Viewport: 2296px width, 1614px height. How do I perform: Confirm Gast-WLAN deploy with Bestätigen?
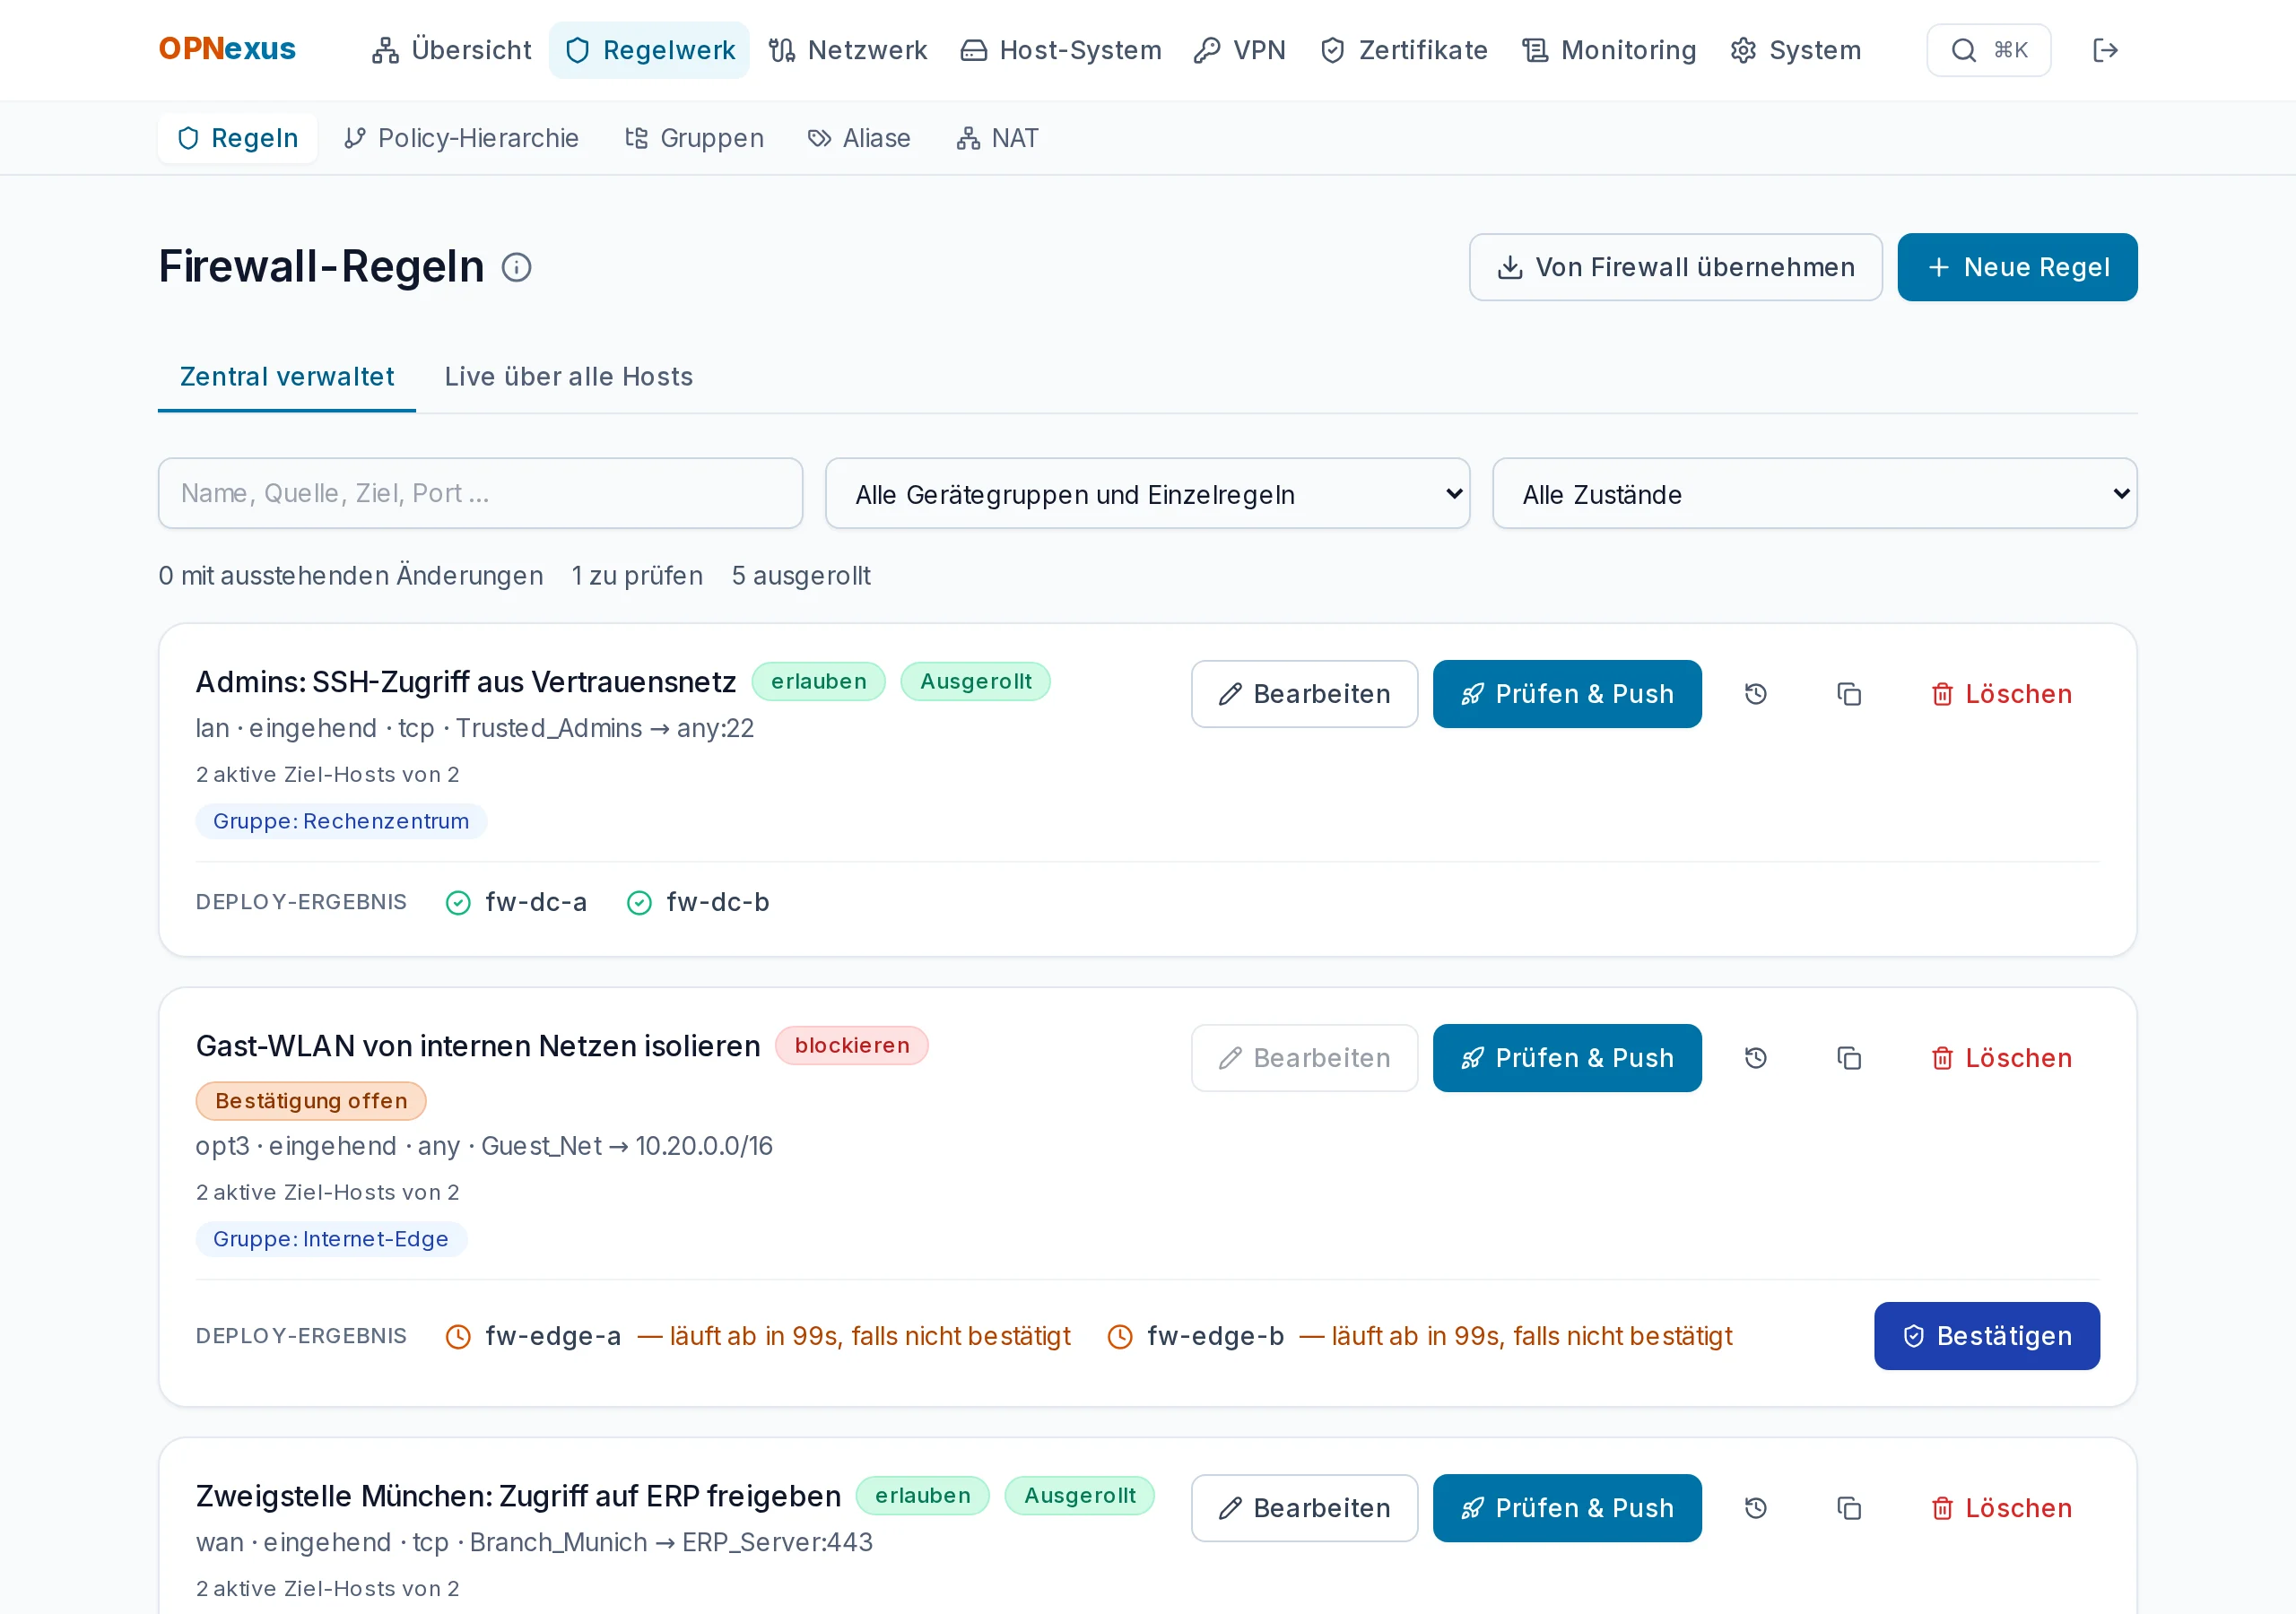tap(1986, 1336)
